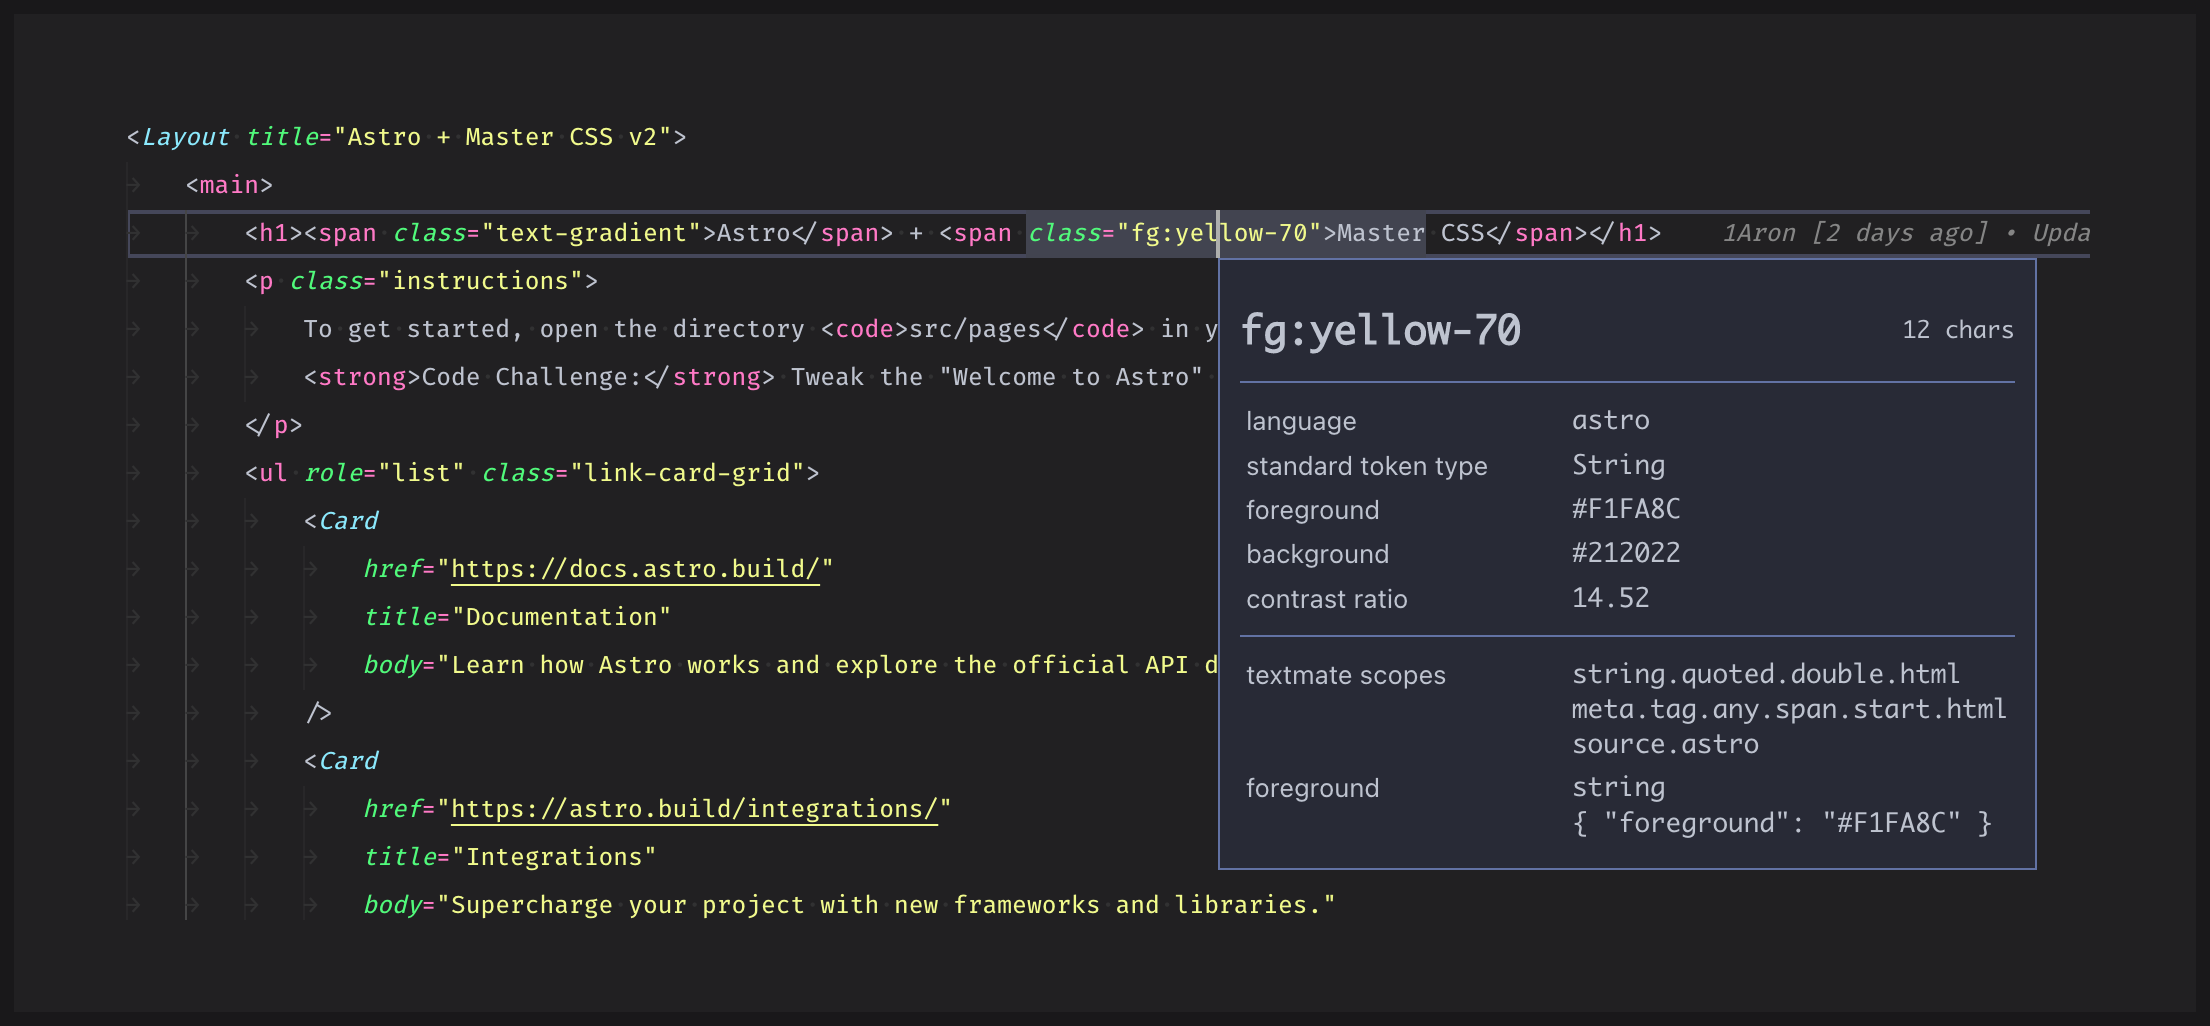Select the language value astro in the tooltip
The width and height of the screenshot is (2210, 1026).
1610,420
